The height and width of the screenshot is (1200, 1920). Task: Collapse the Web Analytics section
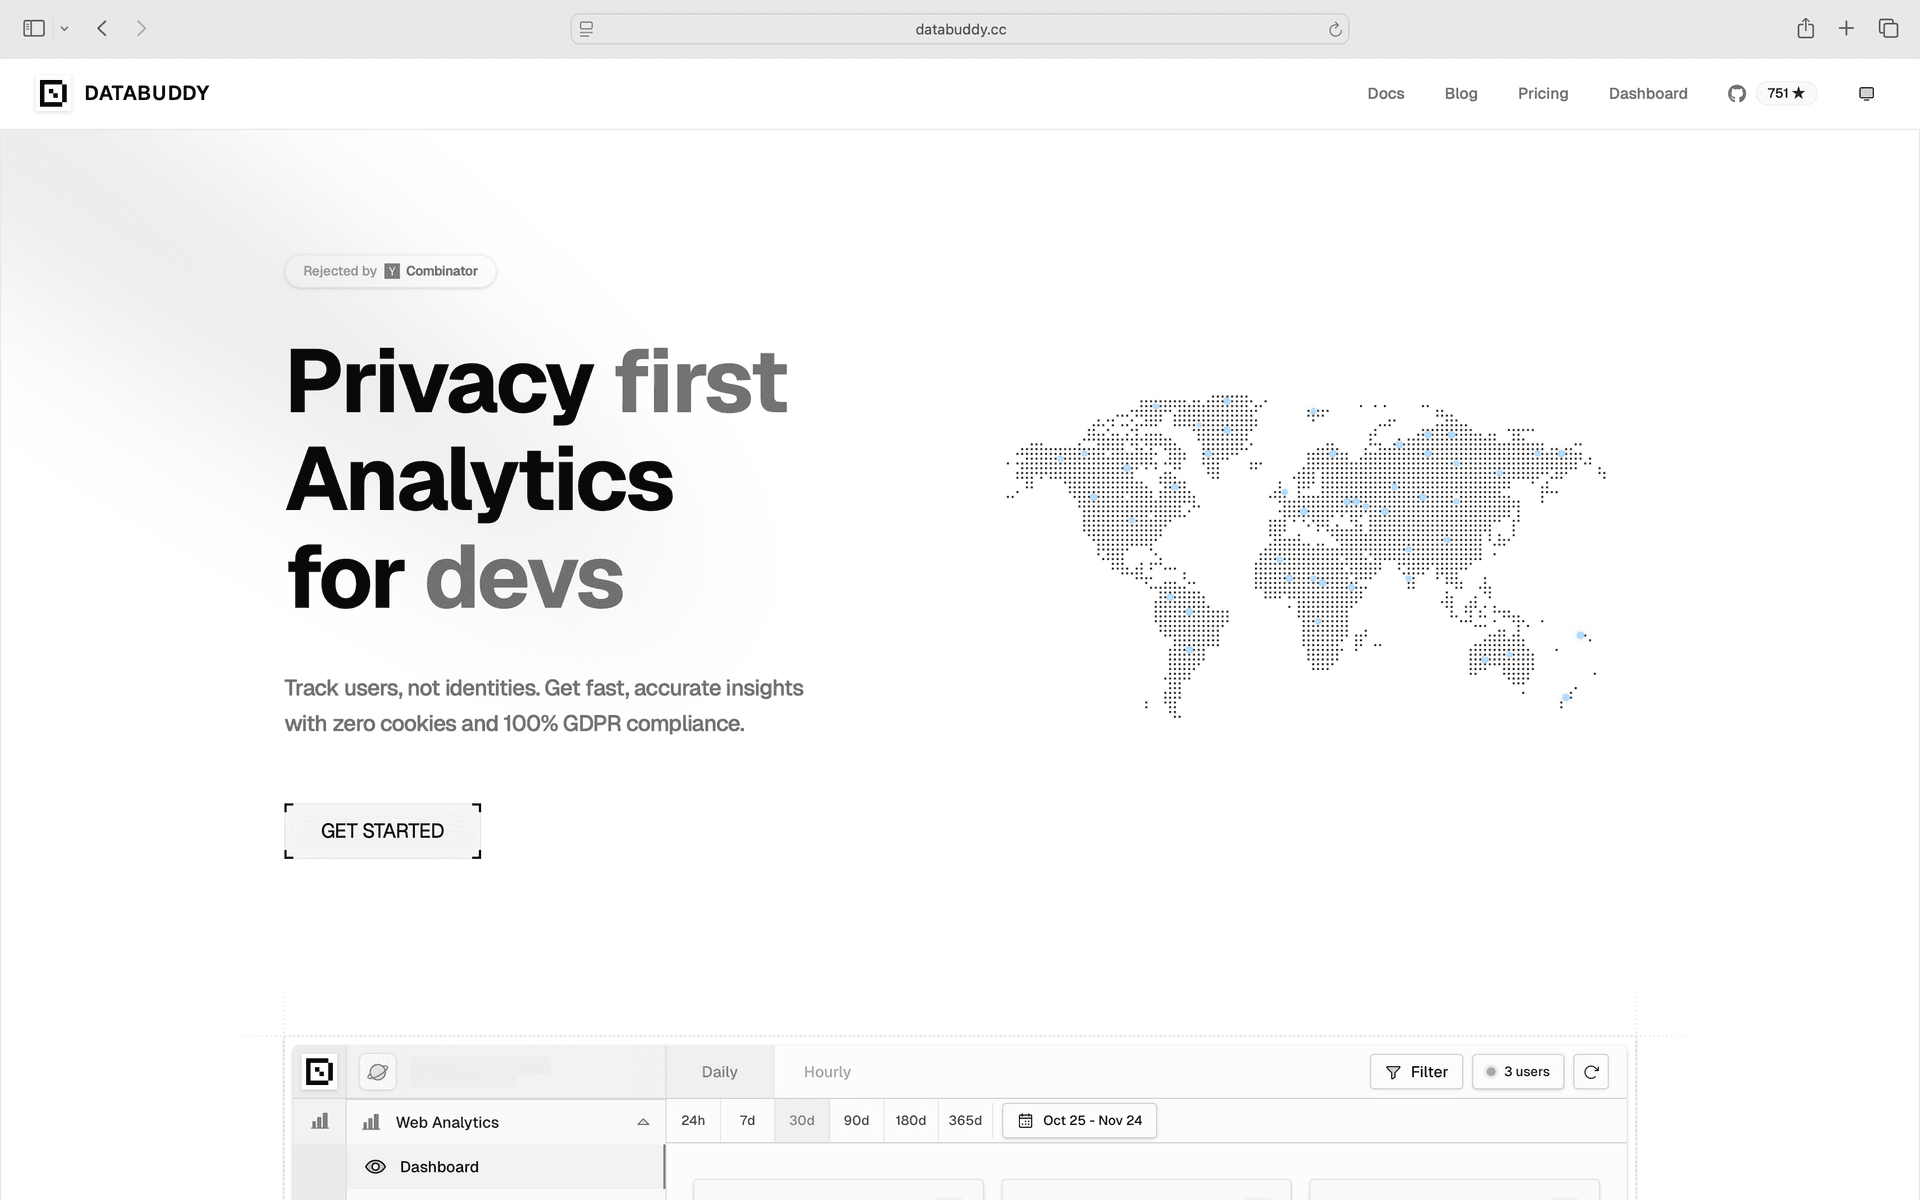(643, 1122)
